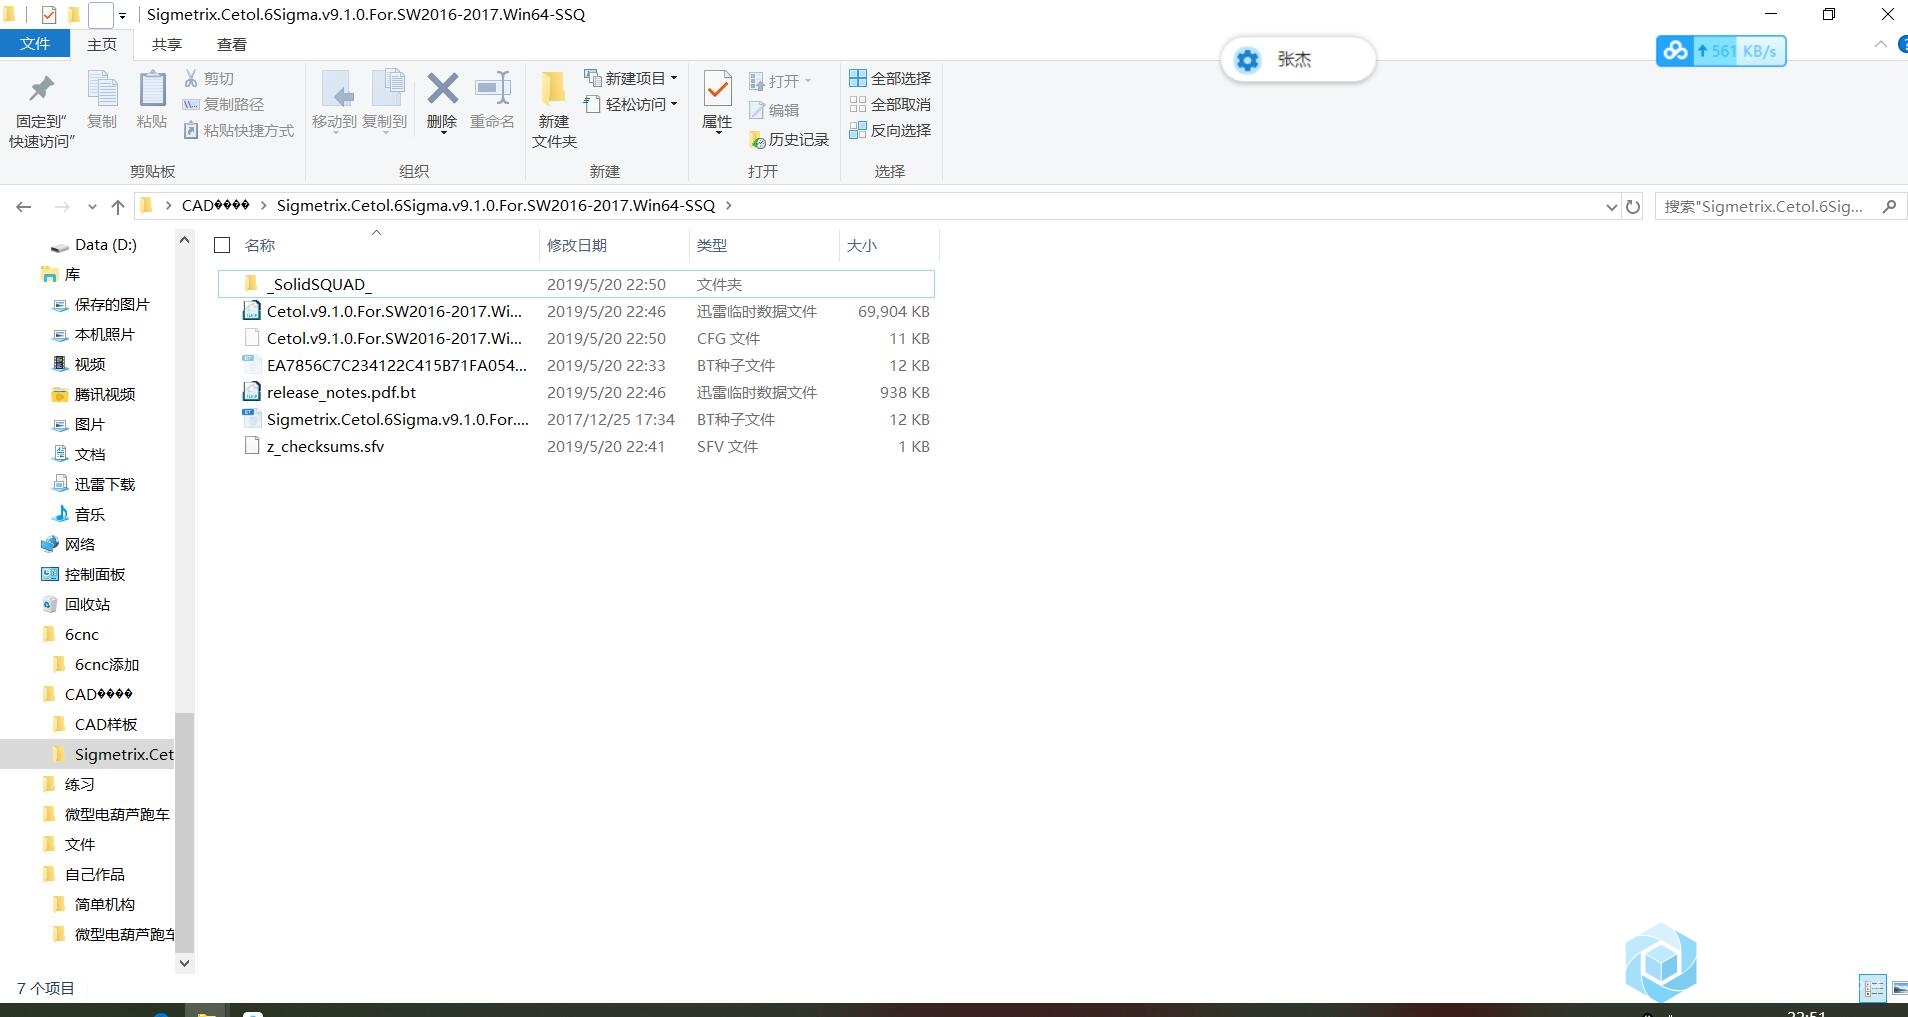Click Sigmetrix.Cetol breadcrumb in address bar
The height and width of the screenshot is (1017, 1908).
[496, 205]
